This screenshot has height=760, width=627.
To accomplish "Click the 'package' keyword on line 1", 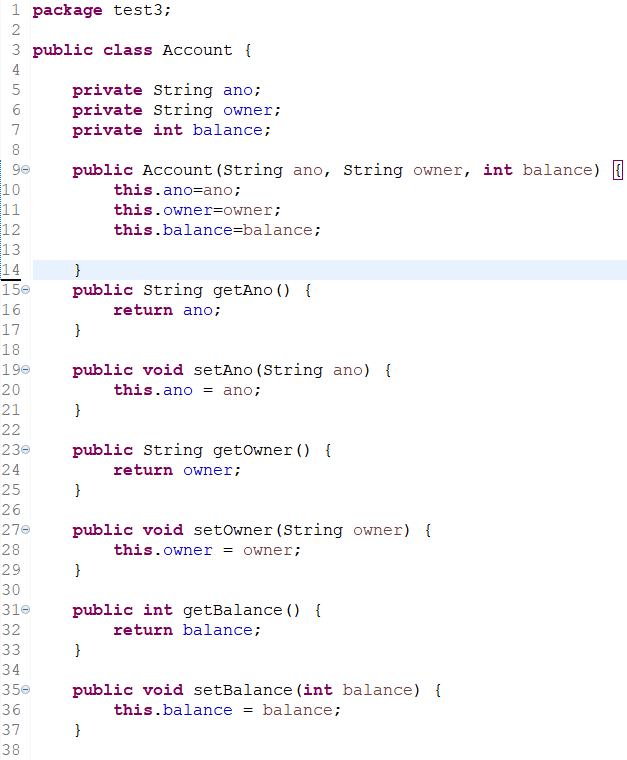I will (x=67, y=11).
